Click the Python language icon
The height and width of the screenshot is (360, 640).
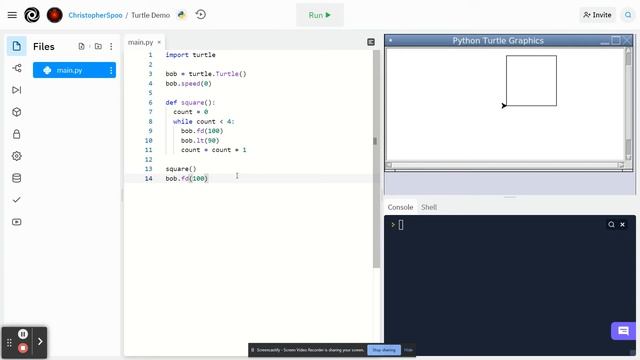click(182, 15)
